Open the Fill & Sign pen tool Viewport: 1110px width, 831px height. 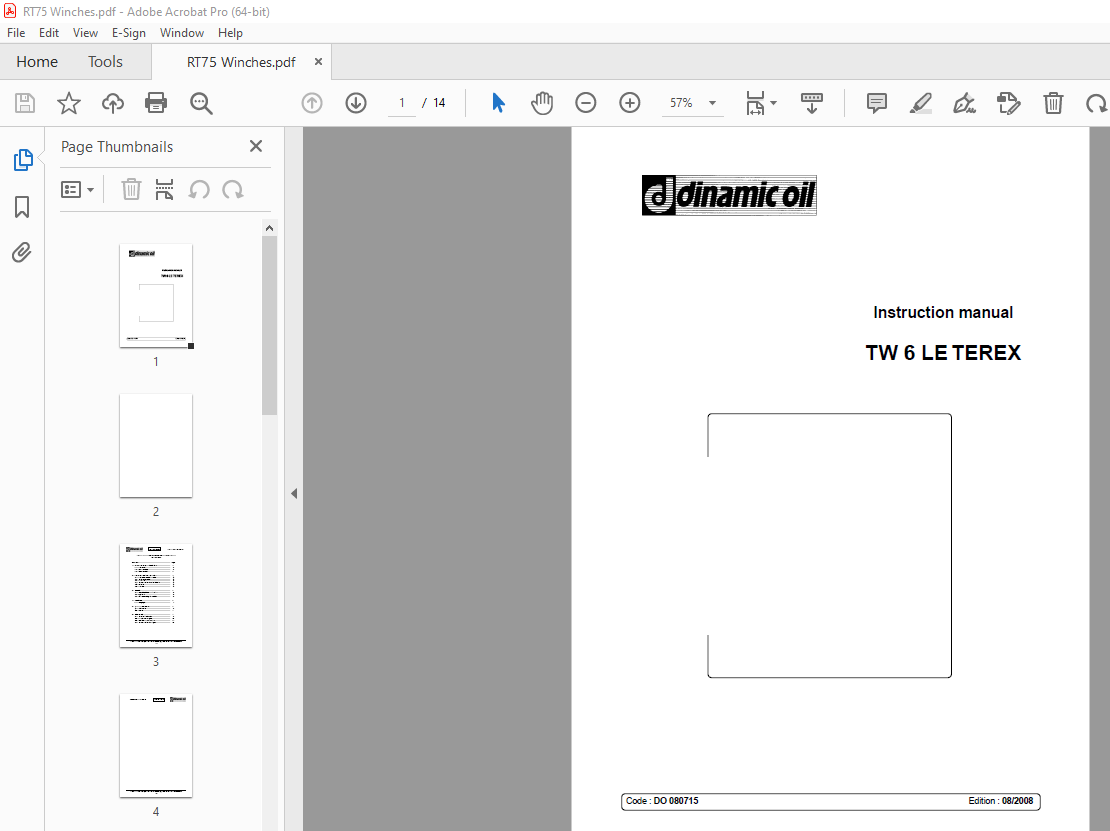[x=964, y=103]
